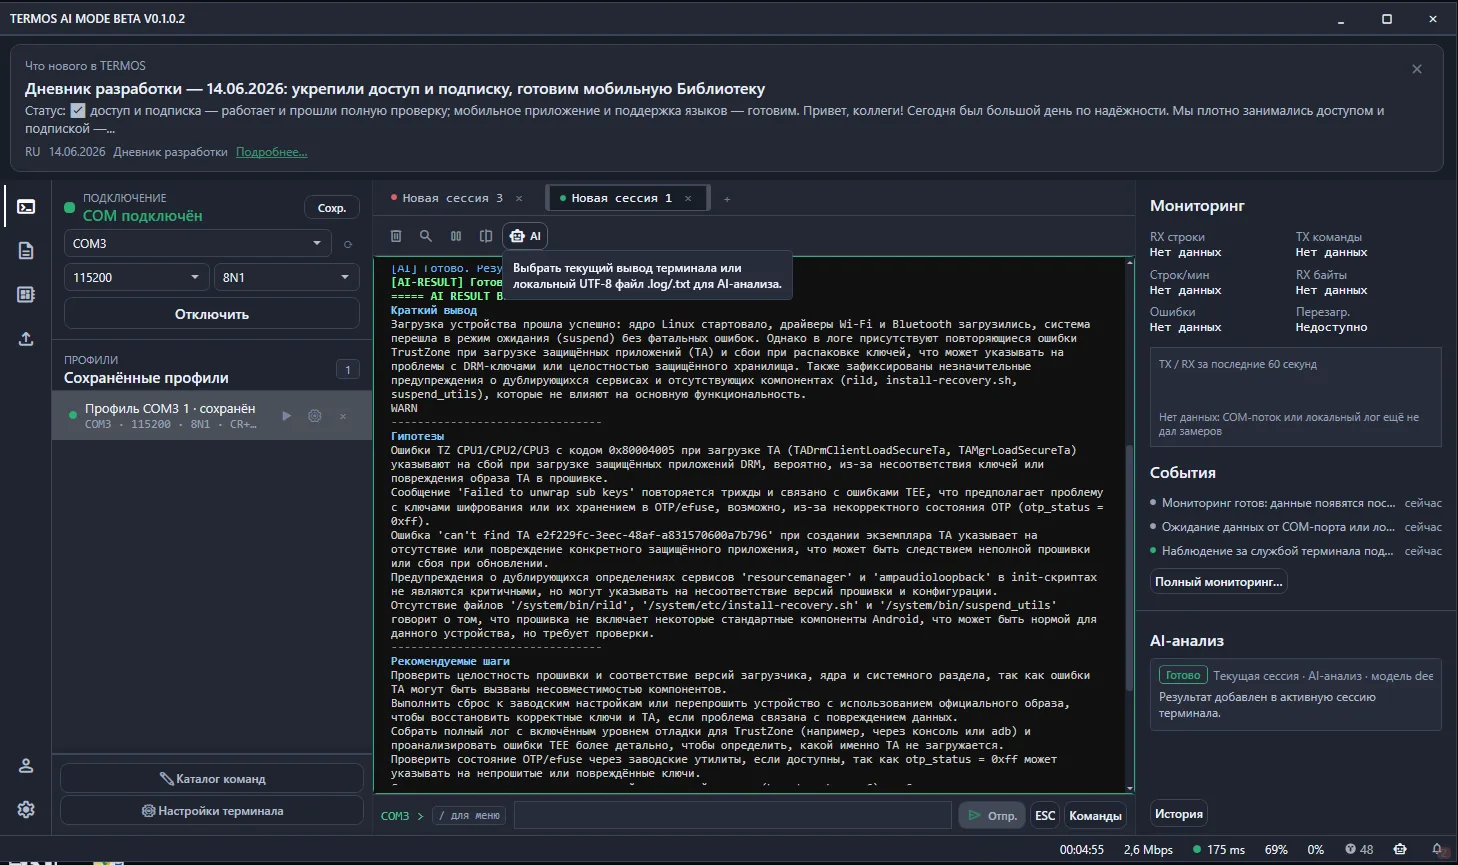1458x865 pixels.
Task: Add a new session tab
Action: coord(727,199)
